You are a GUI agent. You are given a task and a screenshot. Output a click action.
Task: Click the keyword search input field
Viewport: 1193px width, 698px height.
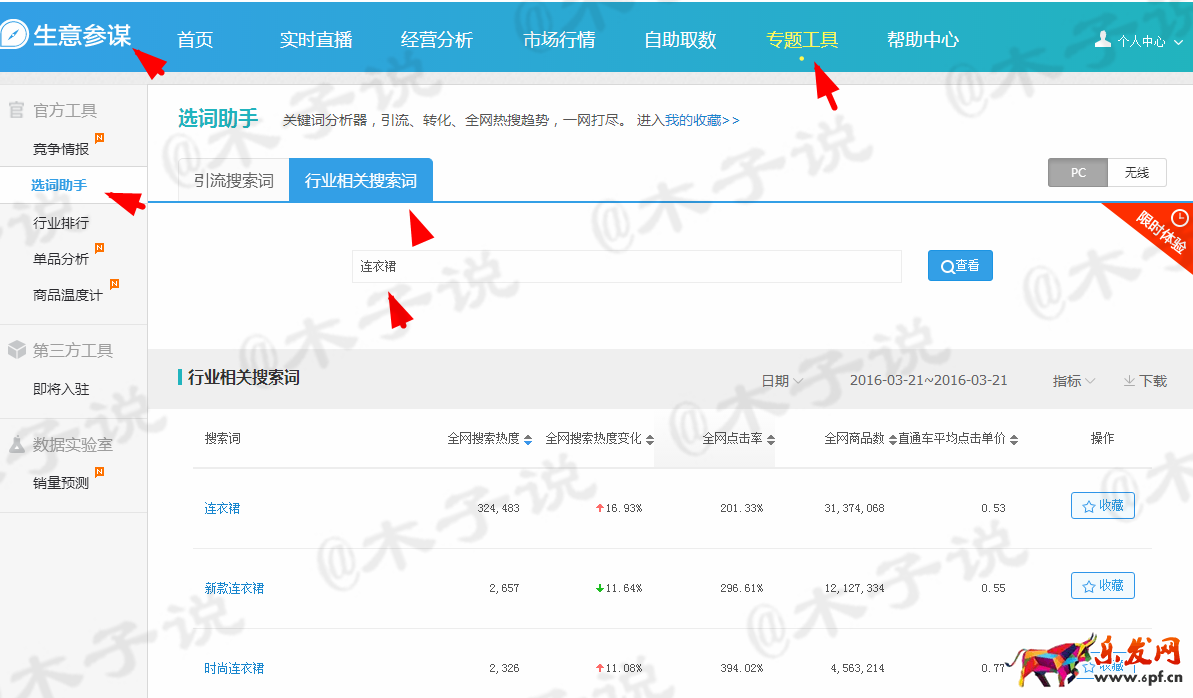[x=626, y=267]
